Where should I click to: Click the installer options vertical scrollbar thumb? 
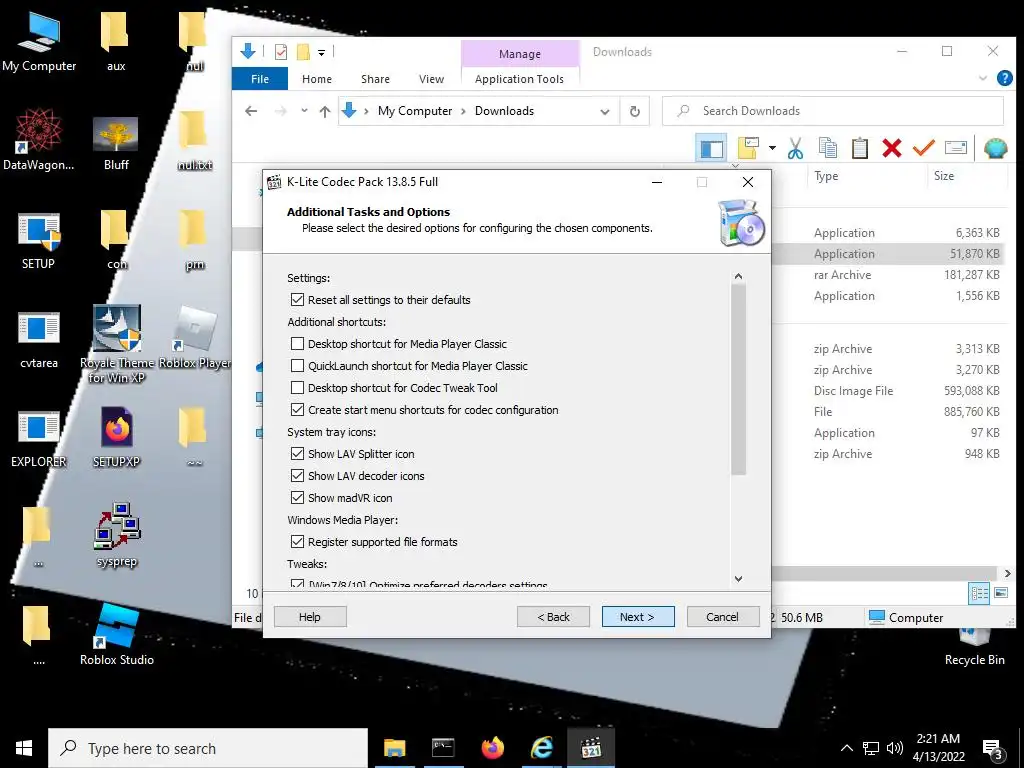pos(739,380)
